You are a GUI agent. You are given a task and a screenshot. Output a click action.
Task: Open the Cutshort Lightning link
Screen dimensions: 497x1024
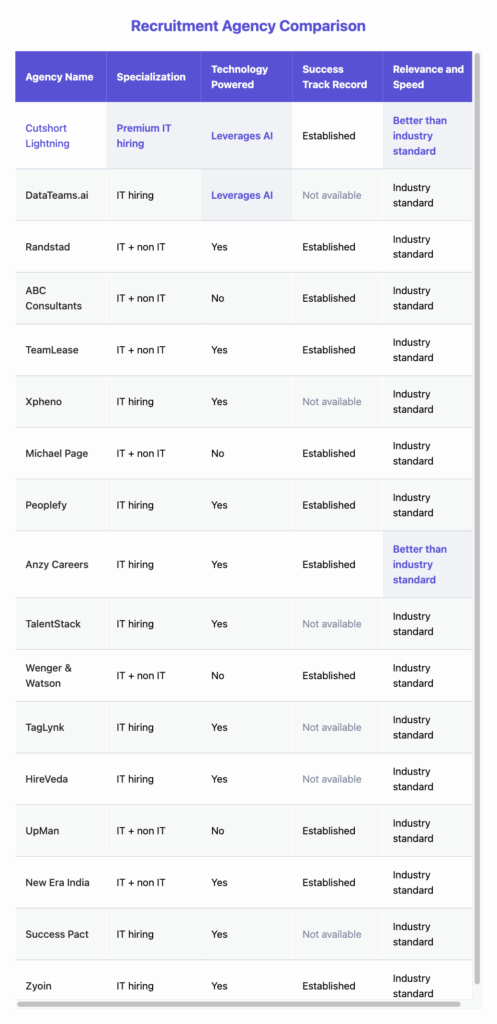tap(48, 136)
